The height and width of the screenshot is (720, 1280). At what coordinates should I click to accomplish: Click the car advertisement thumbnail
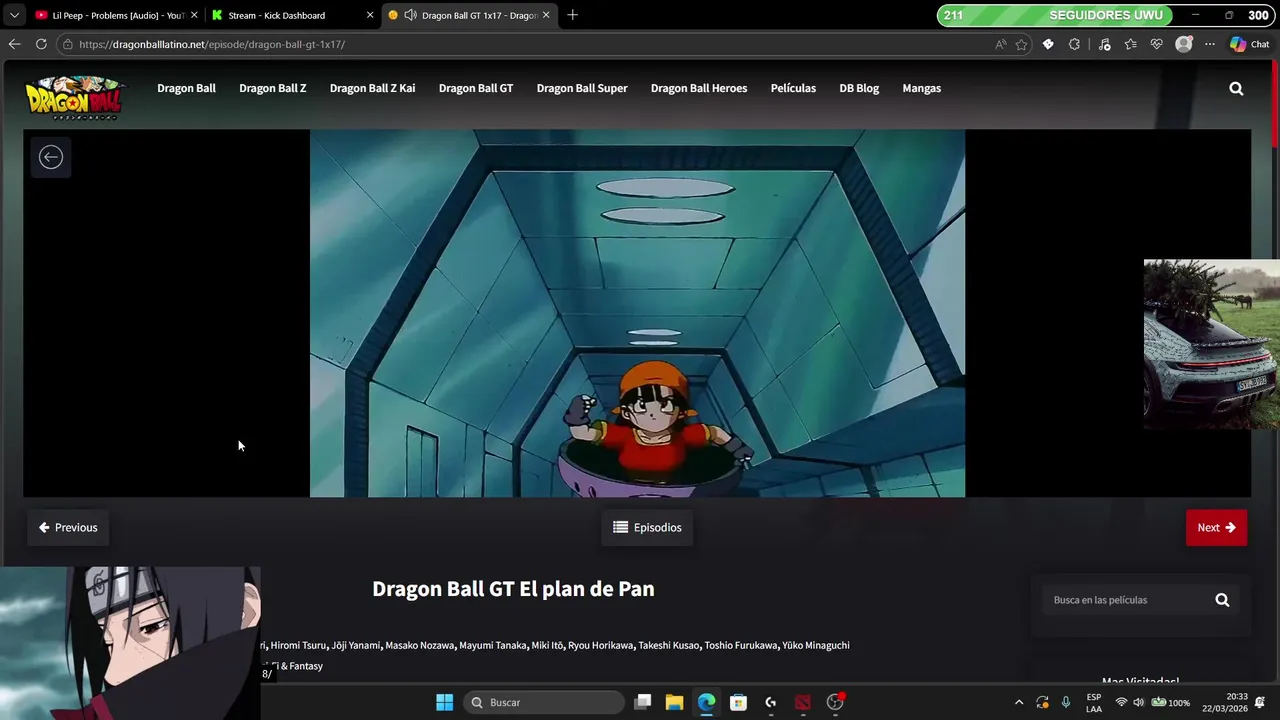click(1211, 344)
